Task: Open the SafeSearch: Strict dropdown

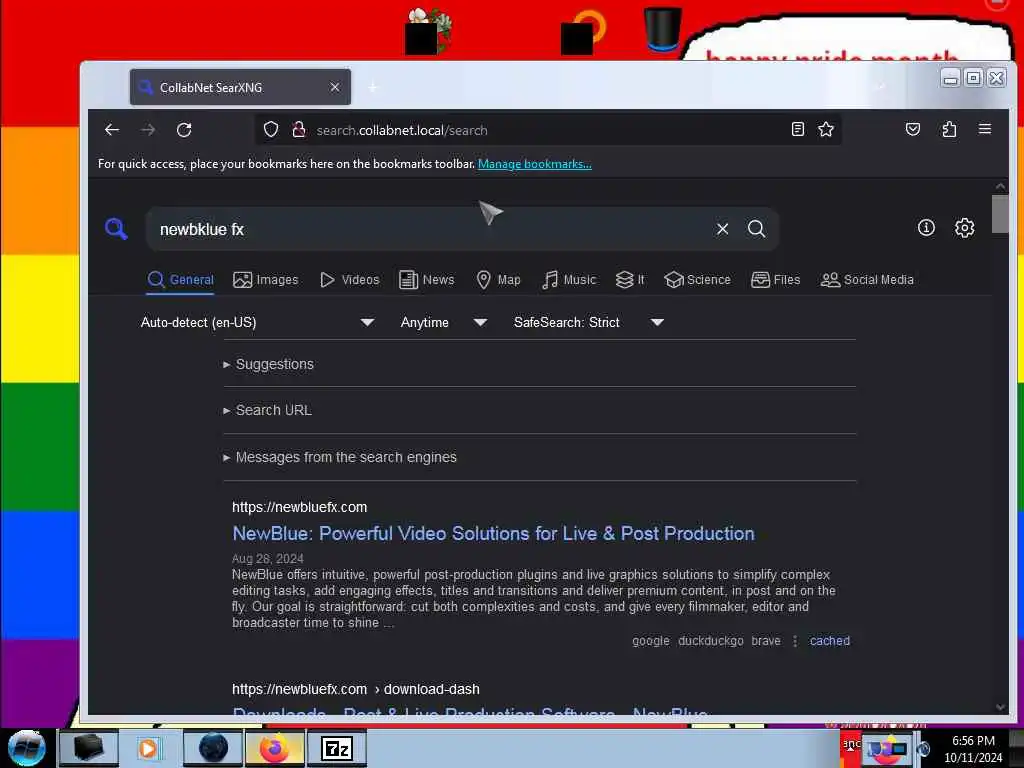Action: [588, 322]
